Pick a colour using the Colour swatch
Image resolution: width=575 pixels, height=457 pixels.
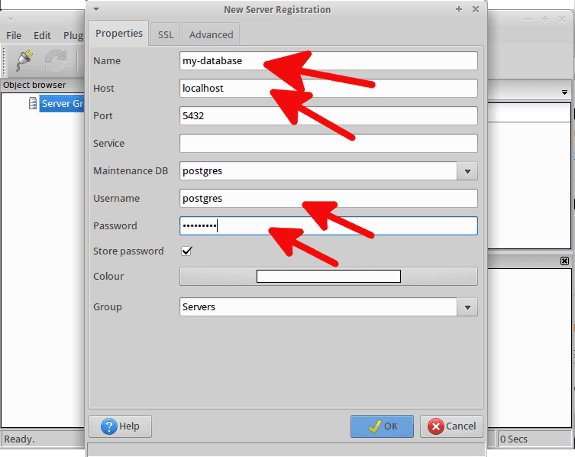[x=328, y=276]
